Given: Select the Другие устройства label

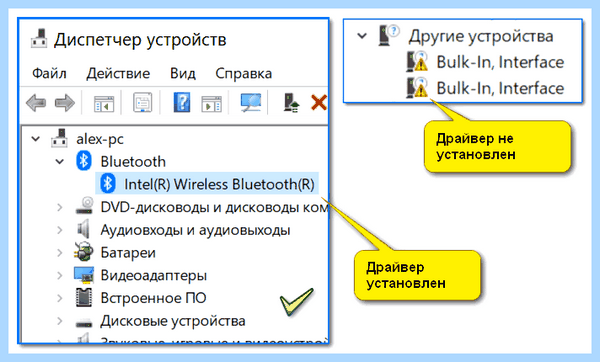Looking at the screenshot, I should point(481,36).
